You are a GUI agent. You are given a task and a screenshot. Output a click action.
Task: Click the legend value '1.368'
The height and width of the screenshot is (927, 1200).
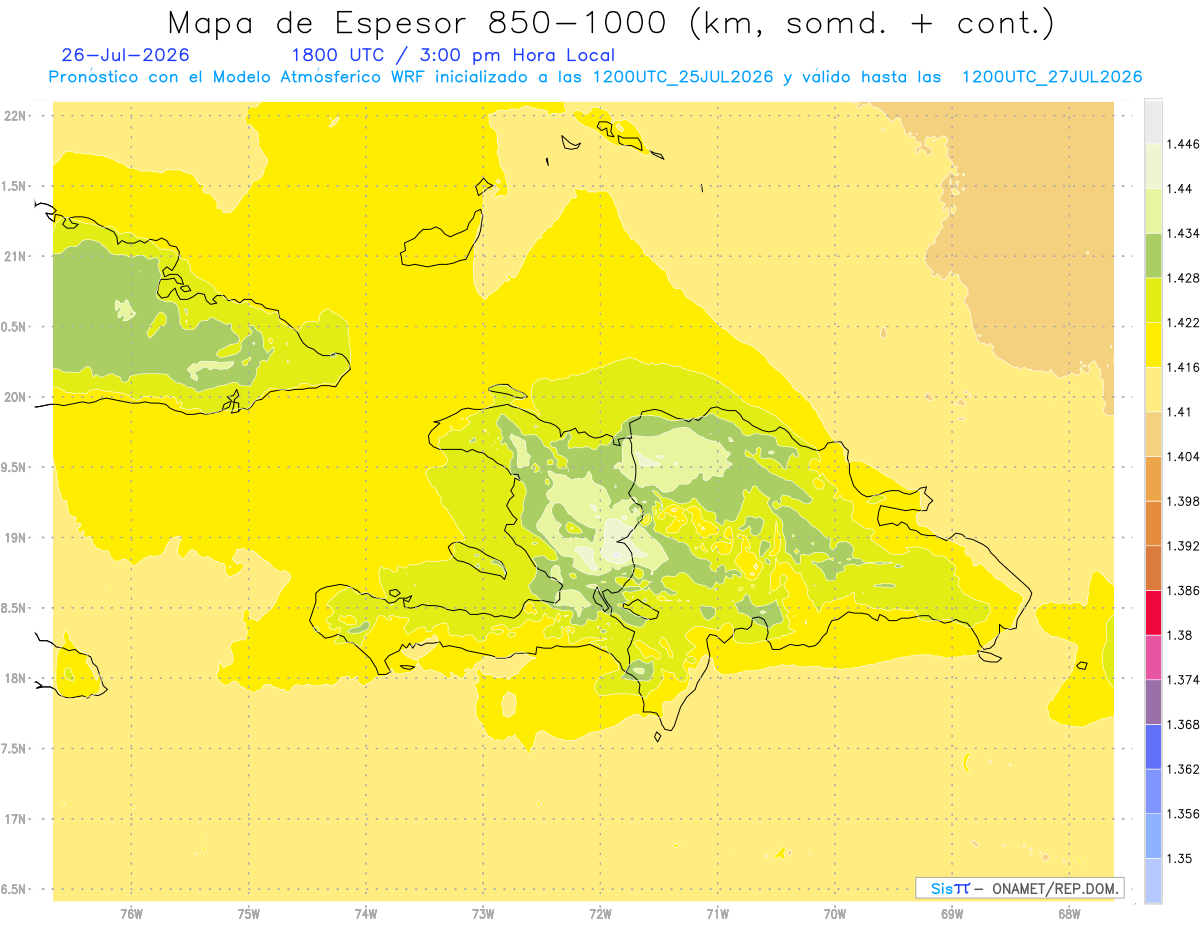pyautogui.click(x=1183, y=725)
